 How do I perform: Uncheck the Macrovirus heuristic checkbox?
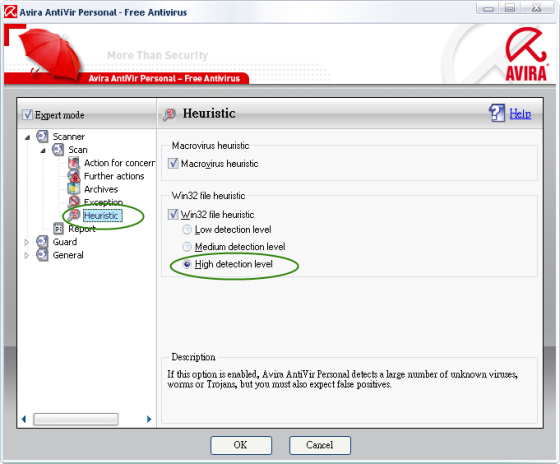(x=173, y=164)
